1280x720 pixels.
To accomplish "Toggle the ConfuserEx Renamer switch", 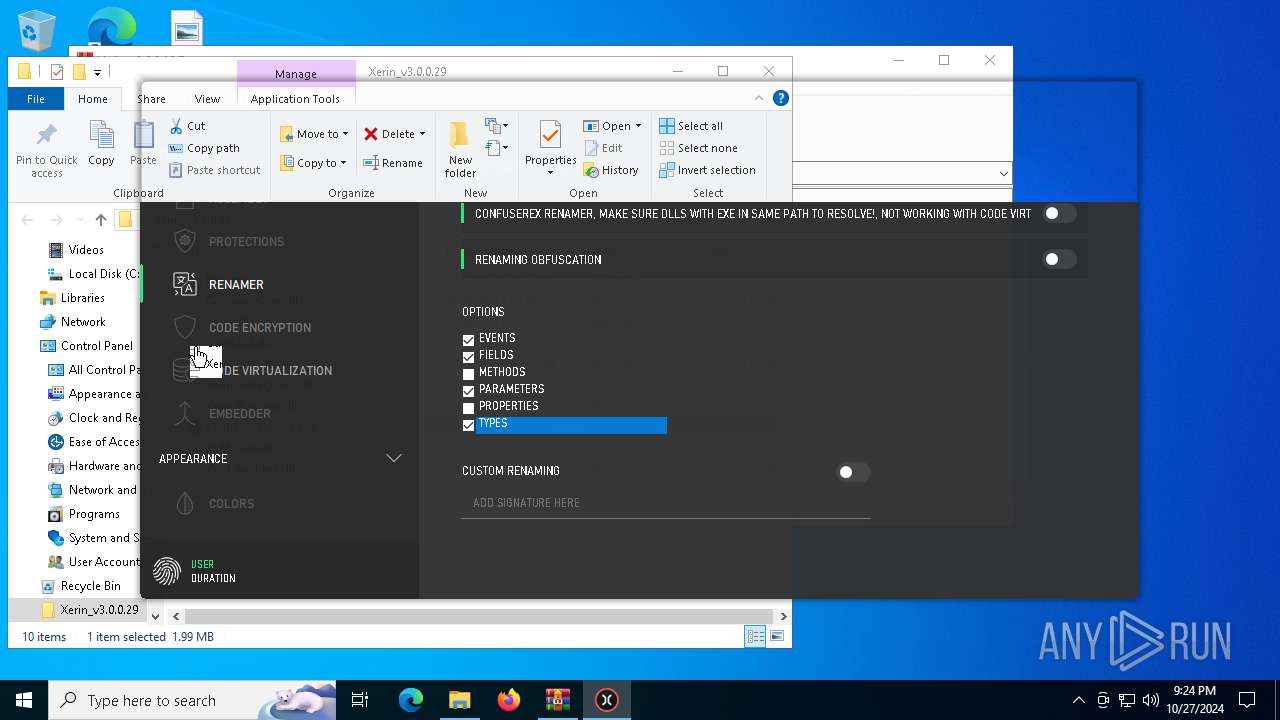I will click(1059, 213).
